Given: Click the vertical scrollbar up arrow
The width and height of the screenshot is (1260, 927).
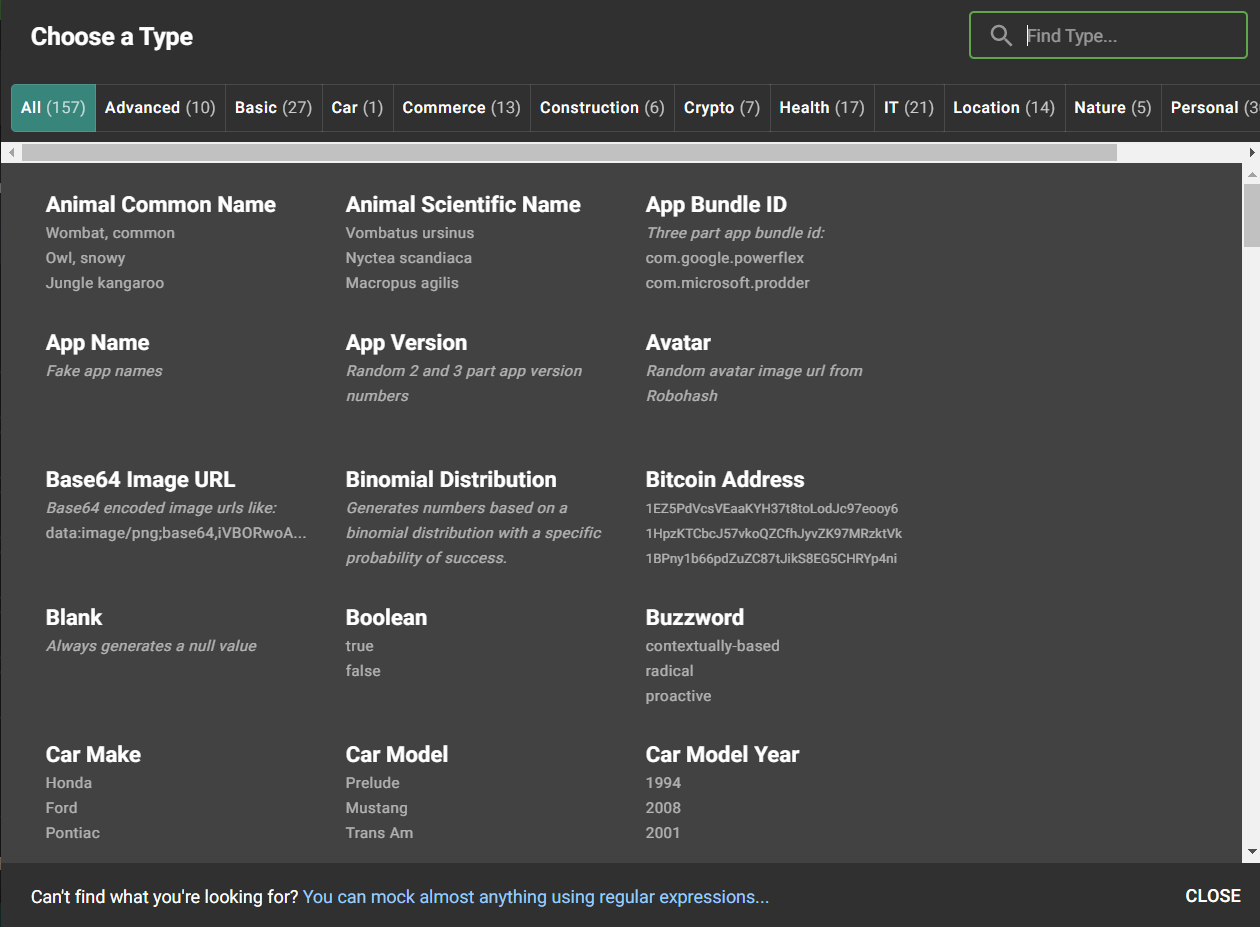Looking at the screenshot, I should click(x=1251, y=173).
